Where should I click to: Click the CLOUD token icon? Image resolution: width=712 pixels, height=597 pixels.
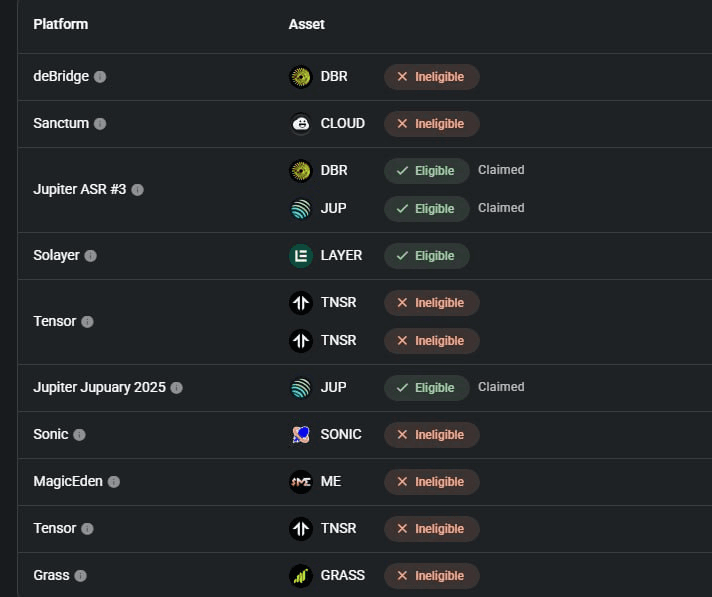coord(301,123)
